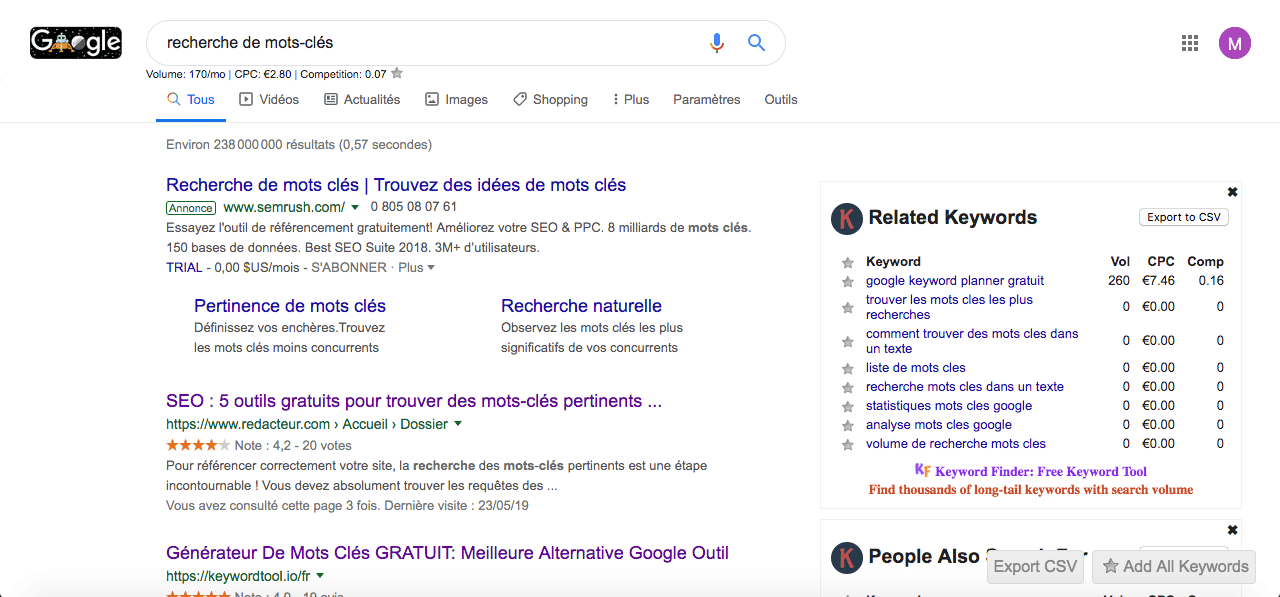
Task: Click the 'Volume: 170/mo' text
Action: coord(186,74)
